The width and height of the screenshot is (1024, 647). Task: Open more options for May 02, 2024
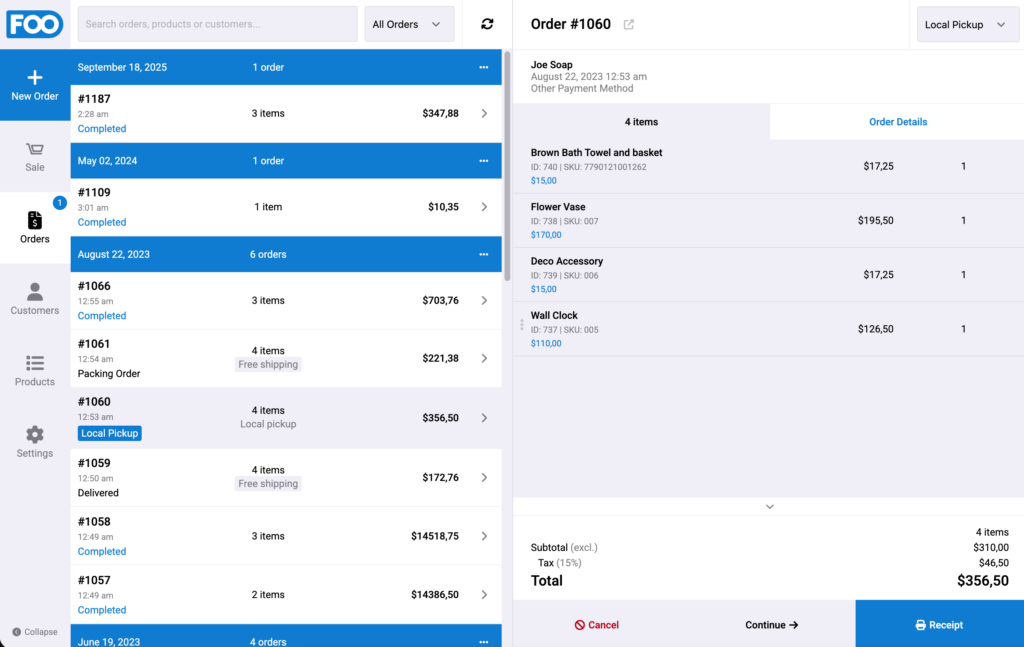483,161
